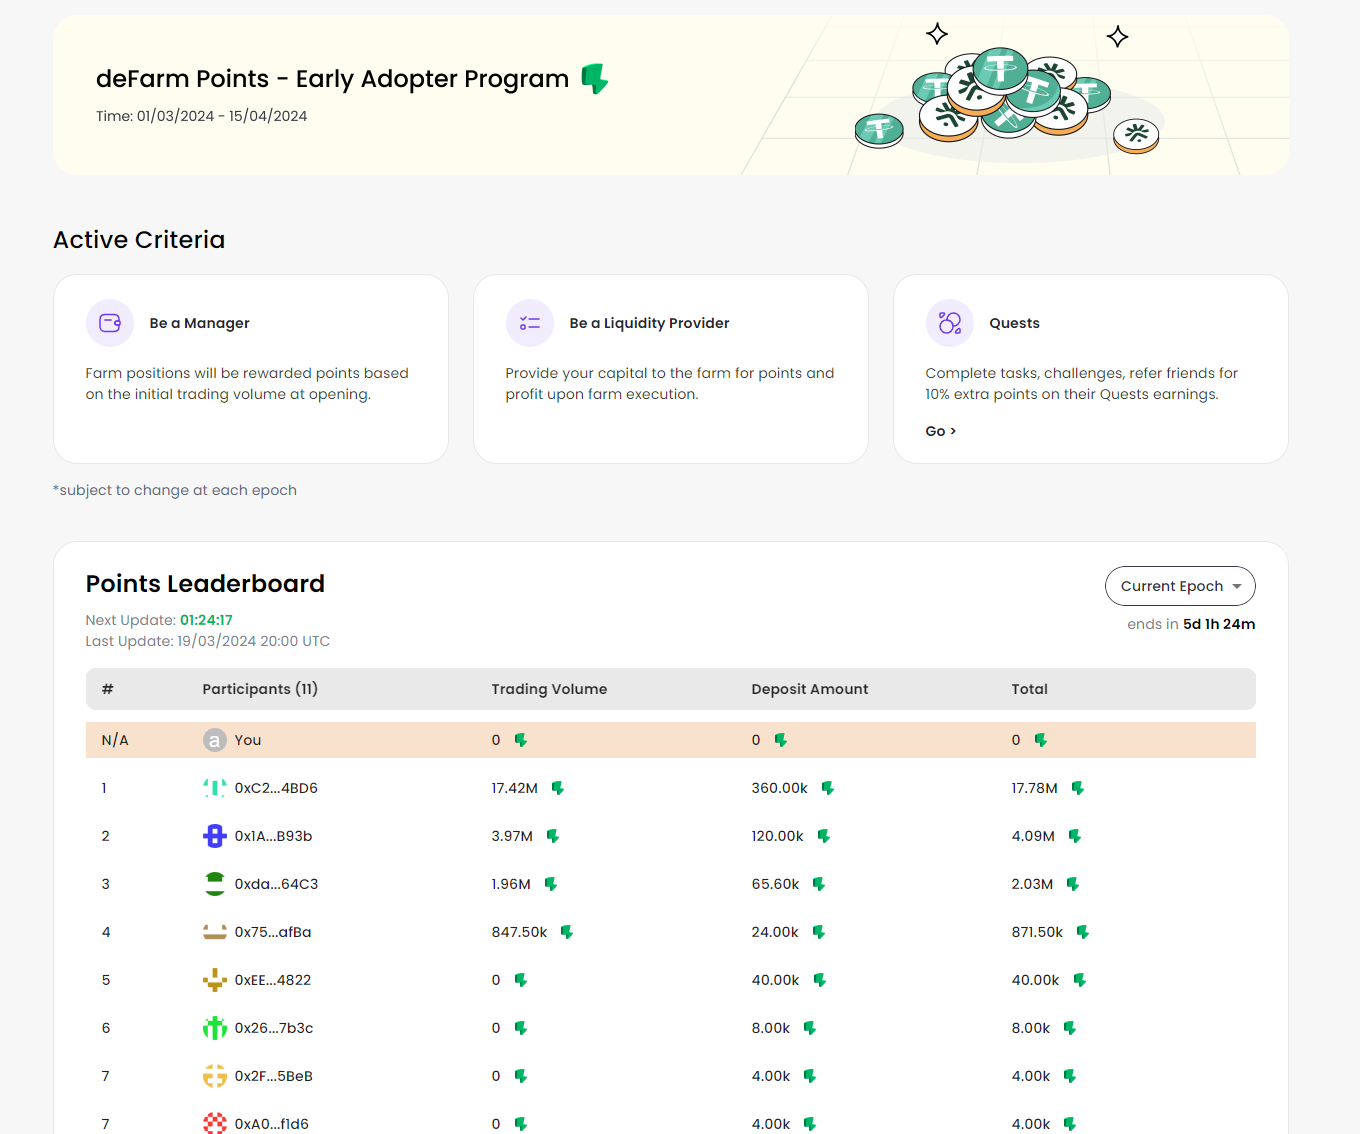
Task: Click the Participants (11) column header
Action: (x=260, y=689)
